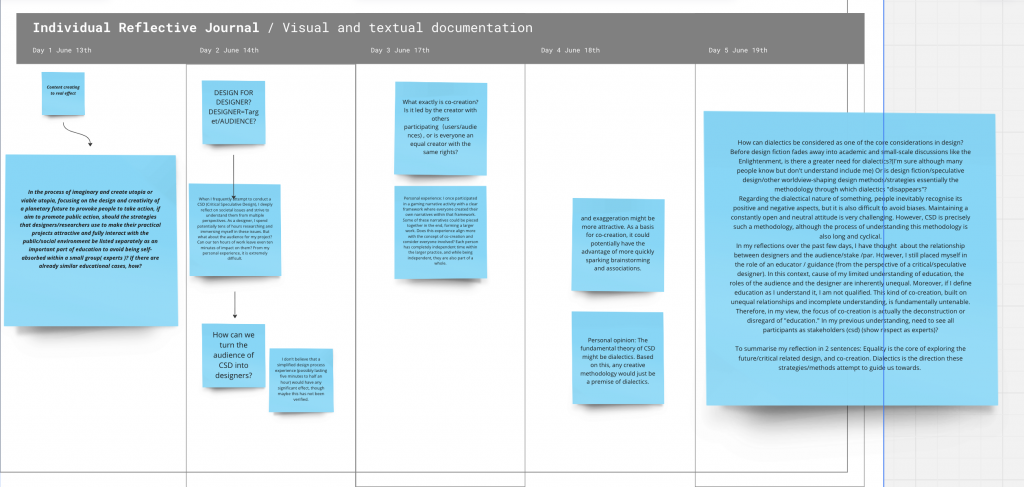Select the 'Day 3 June 17th' column label
Viewport: 1024px width, 487px height.
400,50
